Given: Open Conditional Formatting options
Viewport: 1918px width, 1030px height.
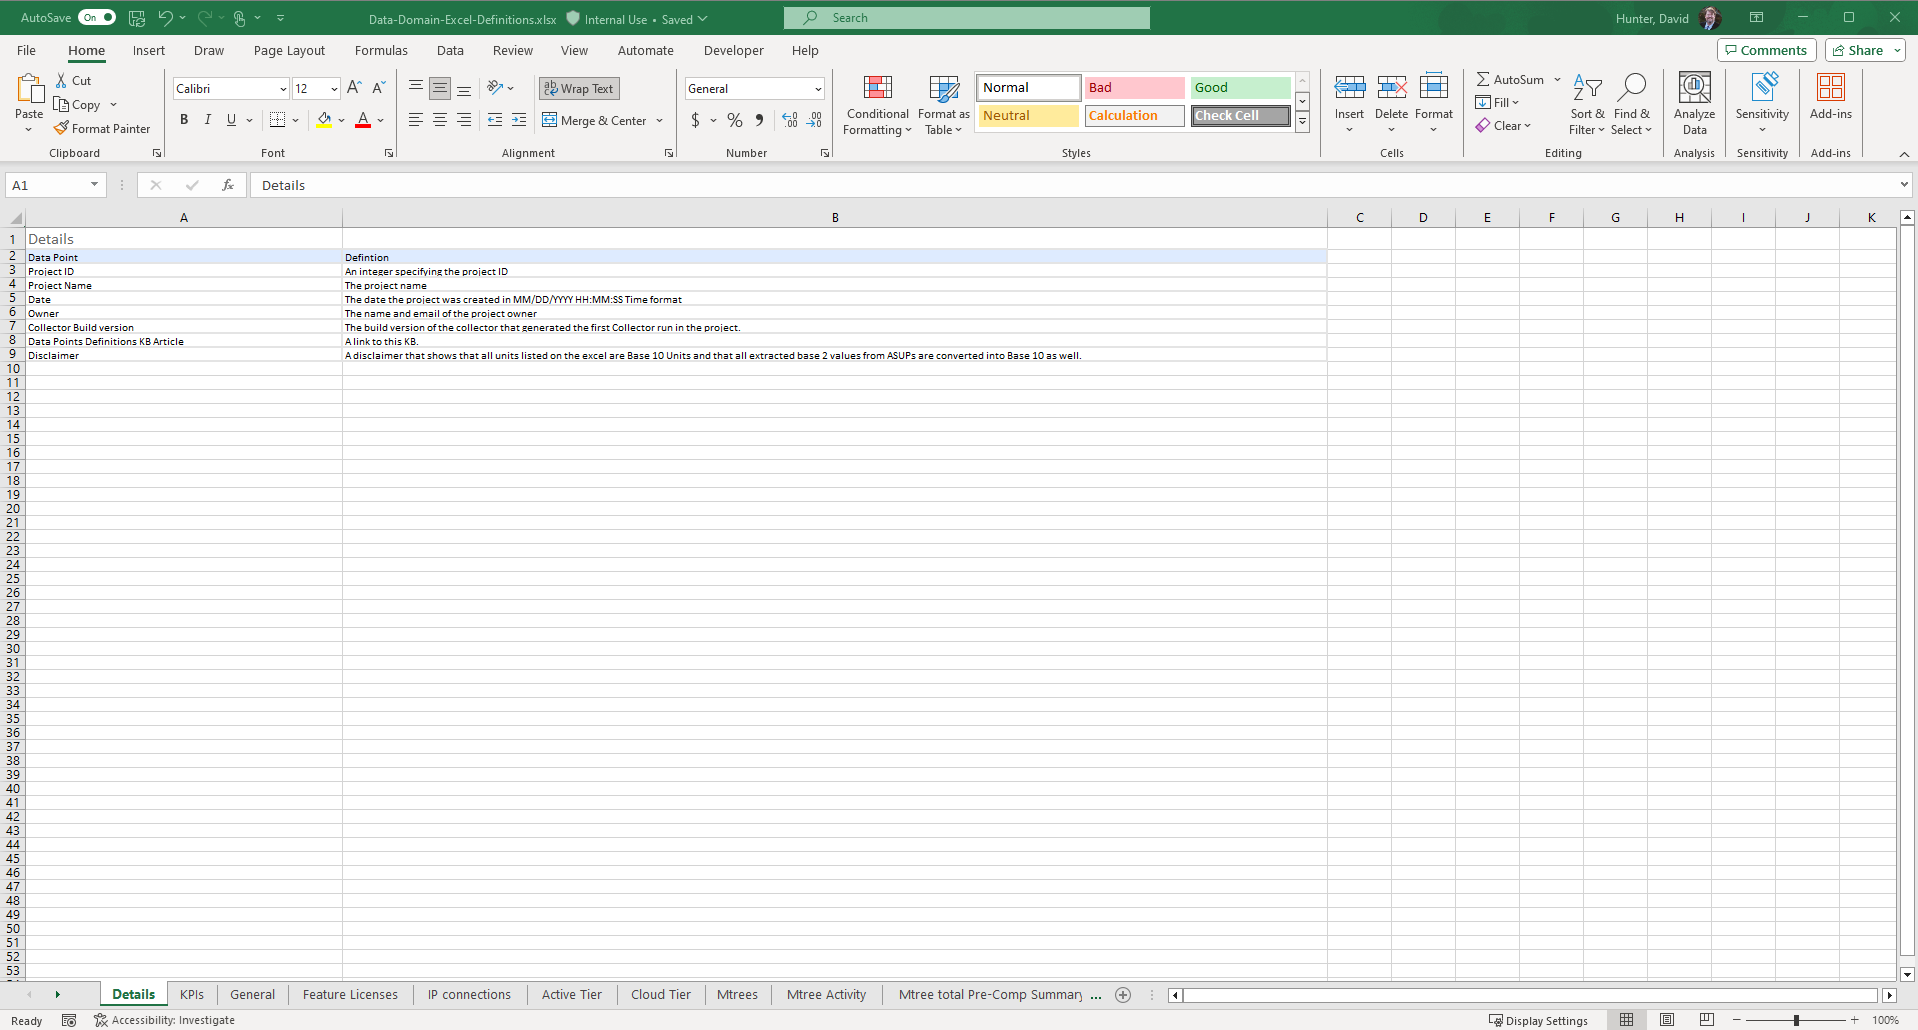Looking at the screenshot, I should coord(876,106).
